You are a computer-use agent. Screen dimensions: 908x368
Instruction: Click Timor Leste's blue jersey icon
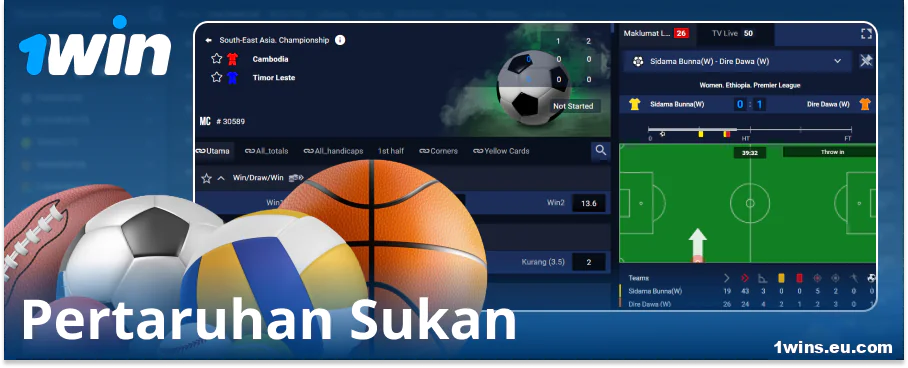232,77
